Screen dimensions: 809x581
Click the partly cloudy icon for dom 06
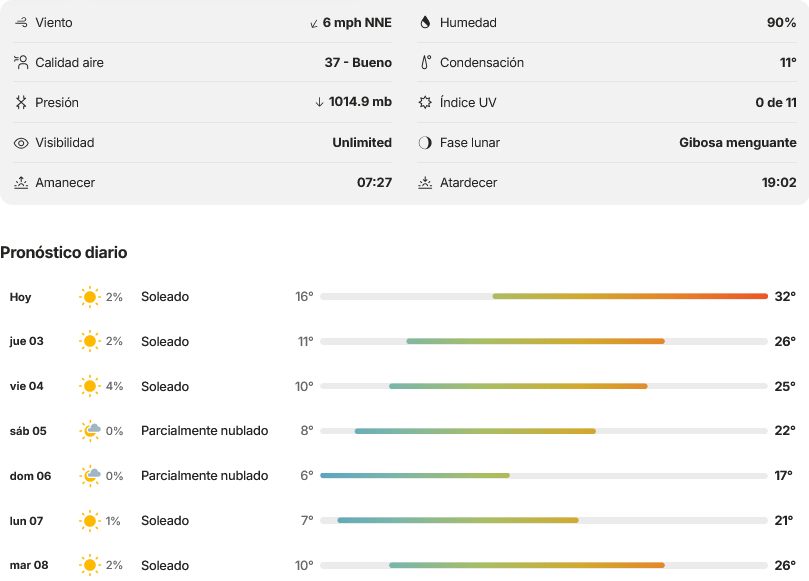click(x=90, y=475)
